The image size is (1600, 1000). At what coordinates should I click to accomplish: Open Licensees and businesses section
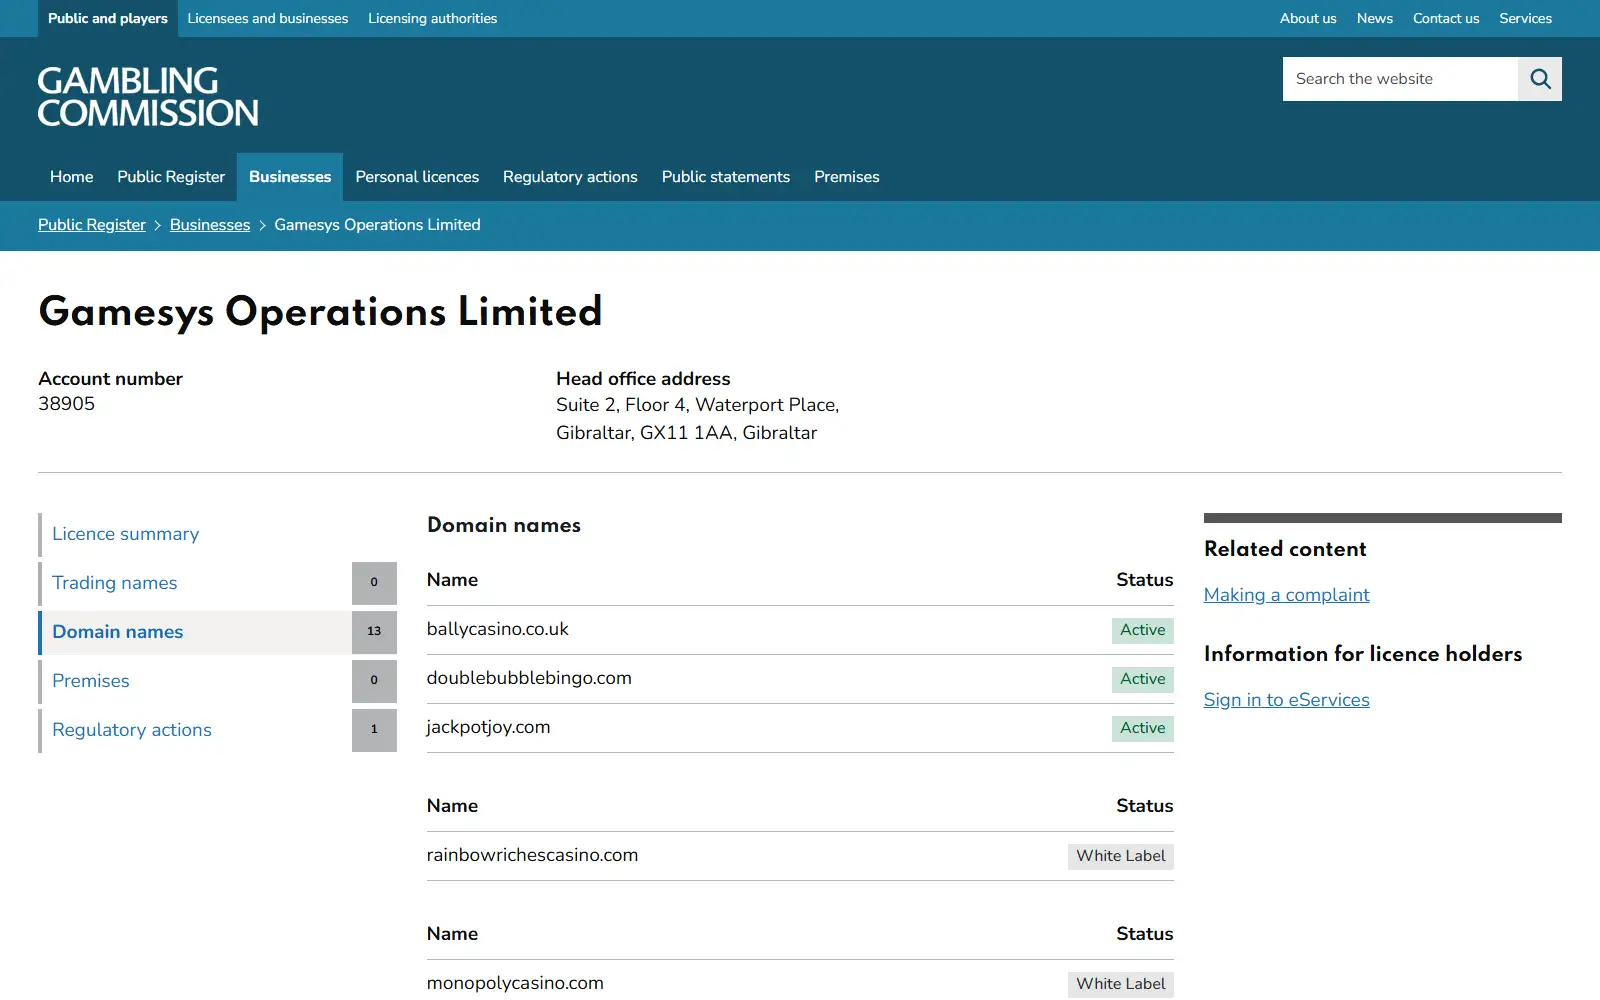268,18
